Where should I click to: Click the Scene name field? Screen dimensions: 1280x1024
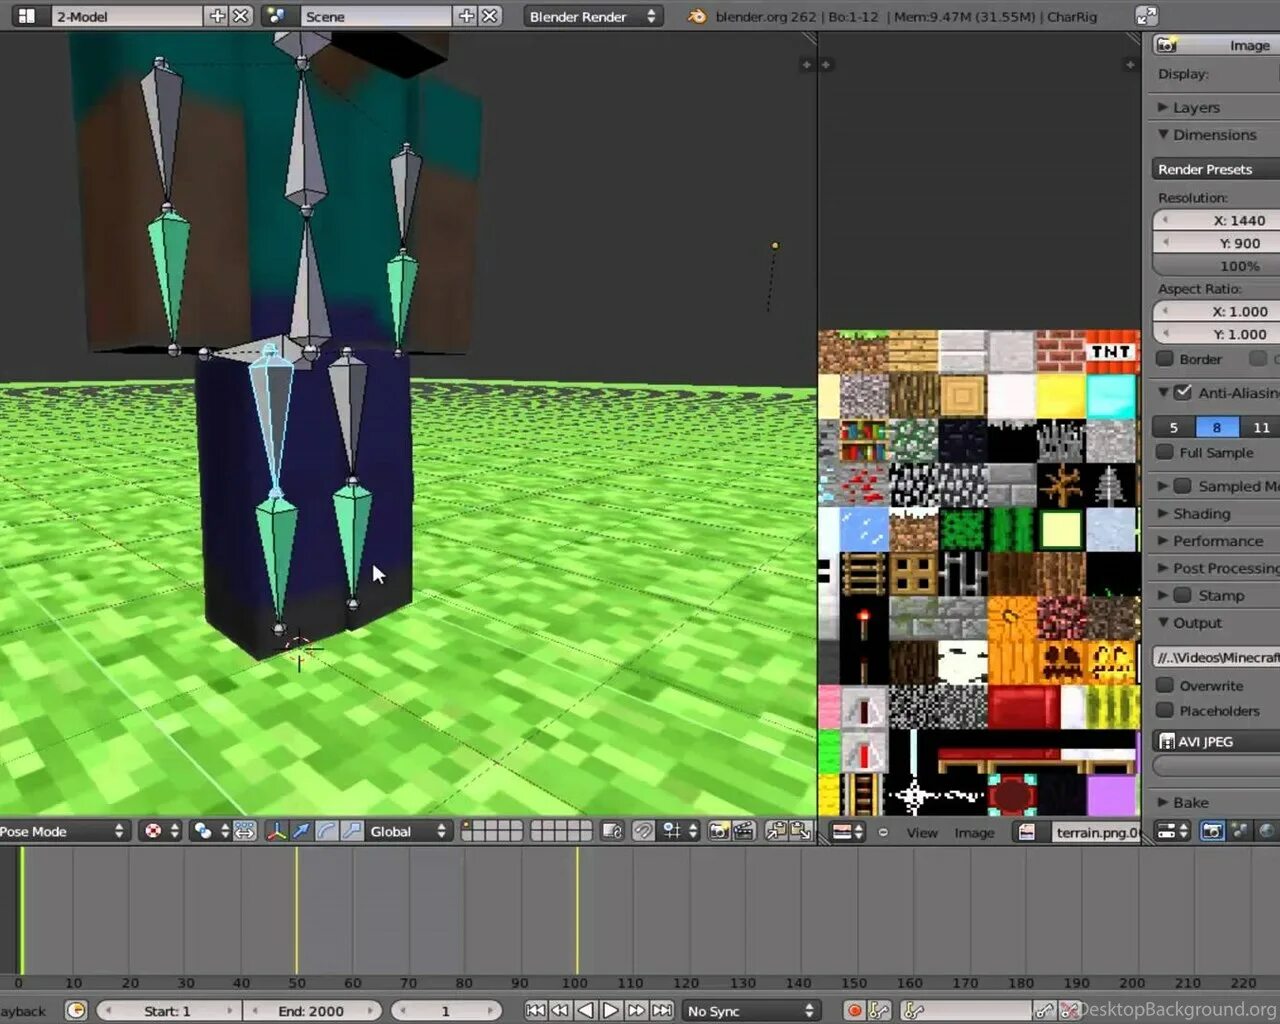pyautogui.click(x=376, y=16)
